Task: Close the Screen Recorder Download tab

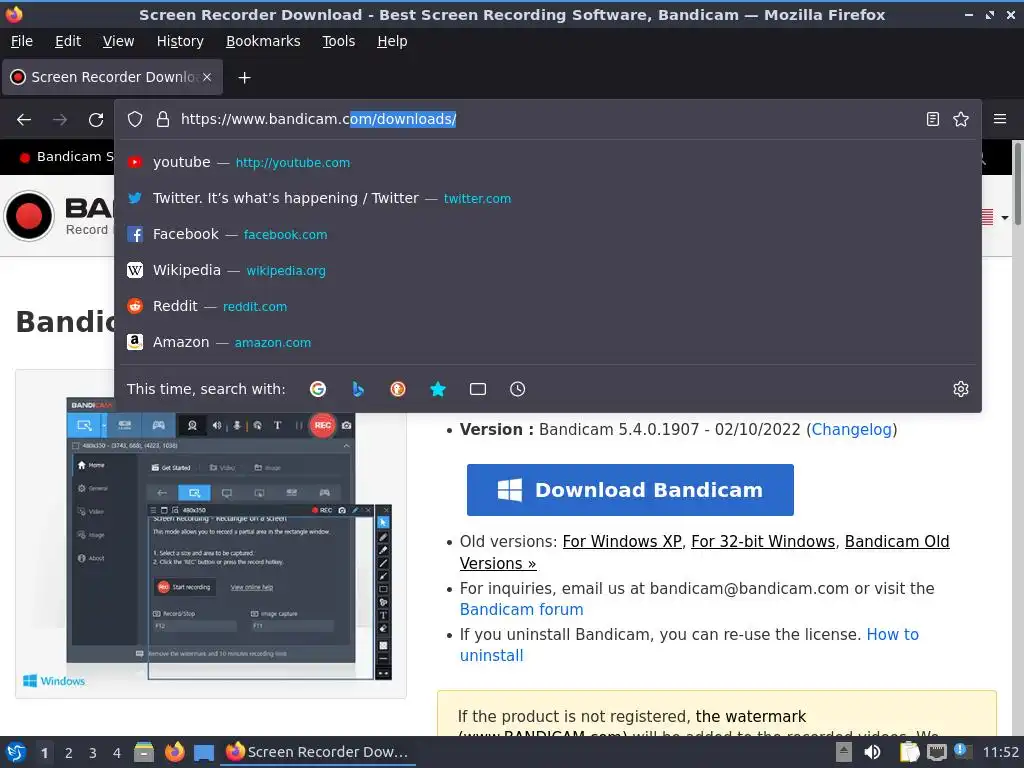Action: (207, 77)
